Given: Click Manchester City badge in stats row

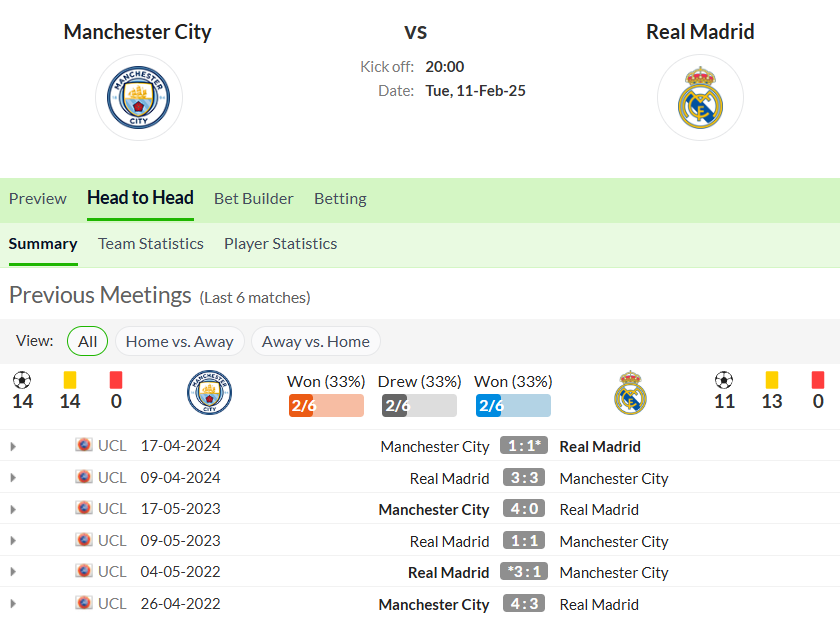Looking at the screenshot, I should point(209,392).
